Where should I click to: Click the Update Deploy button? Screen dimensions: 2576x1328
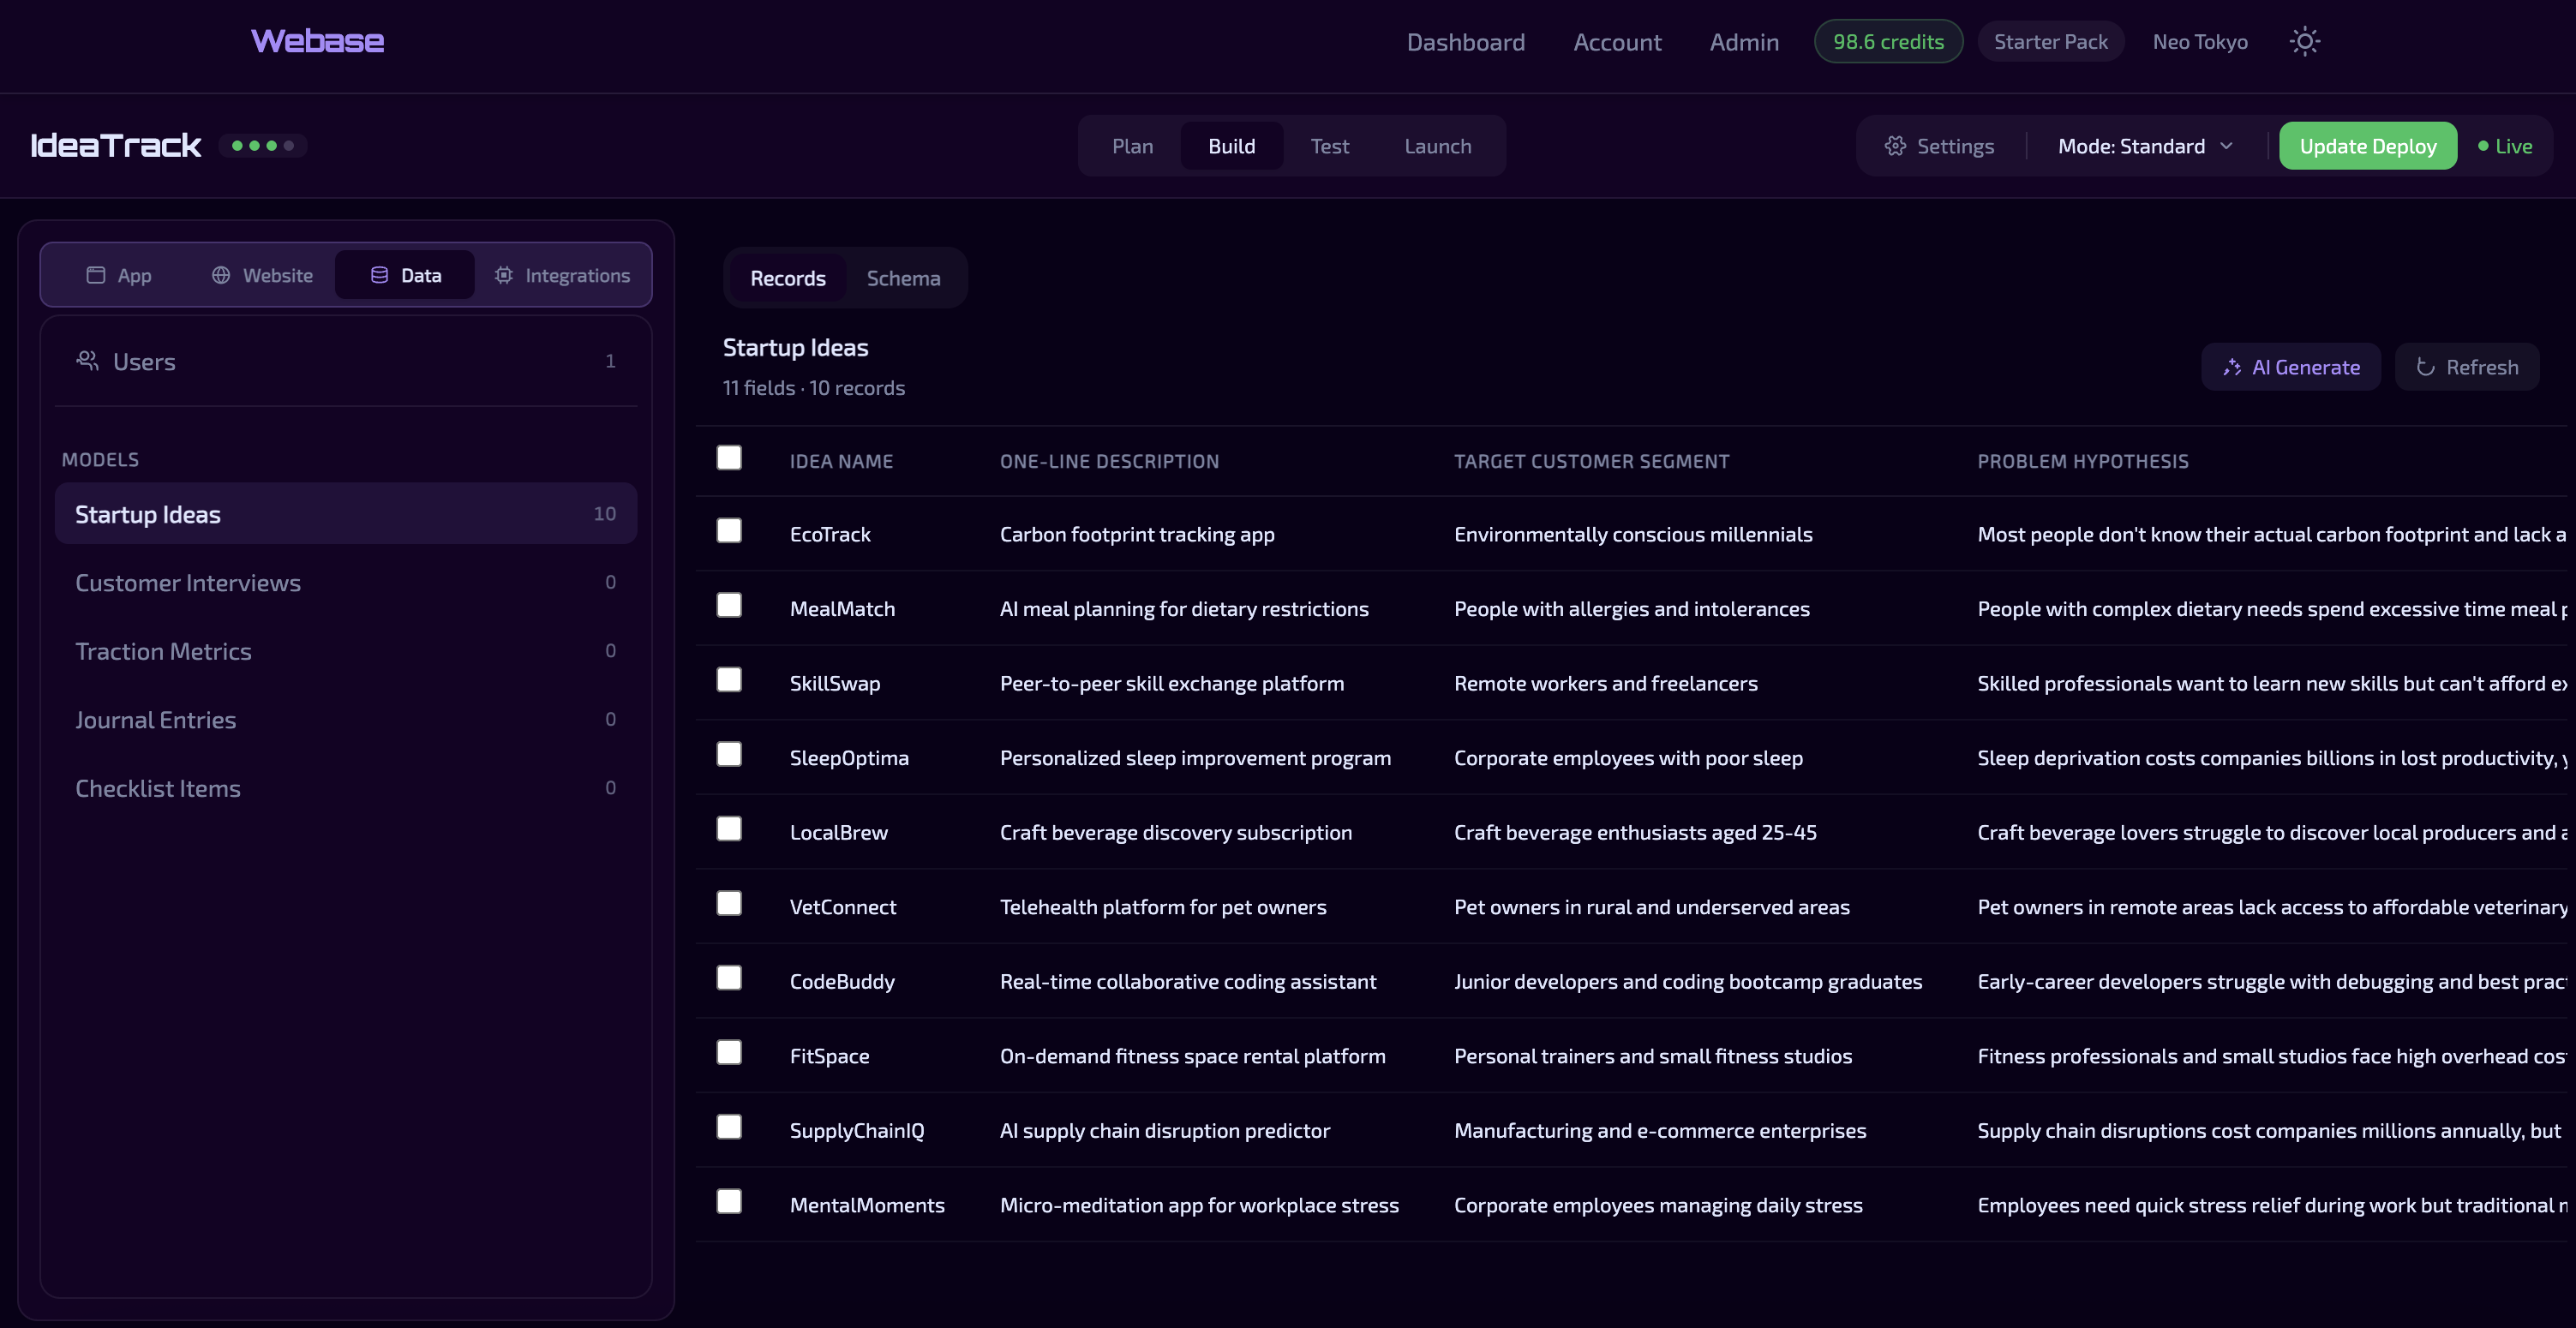2367,145
